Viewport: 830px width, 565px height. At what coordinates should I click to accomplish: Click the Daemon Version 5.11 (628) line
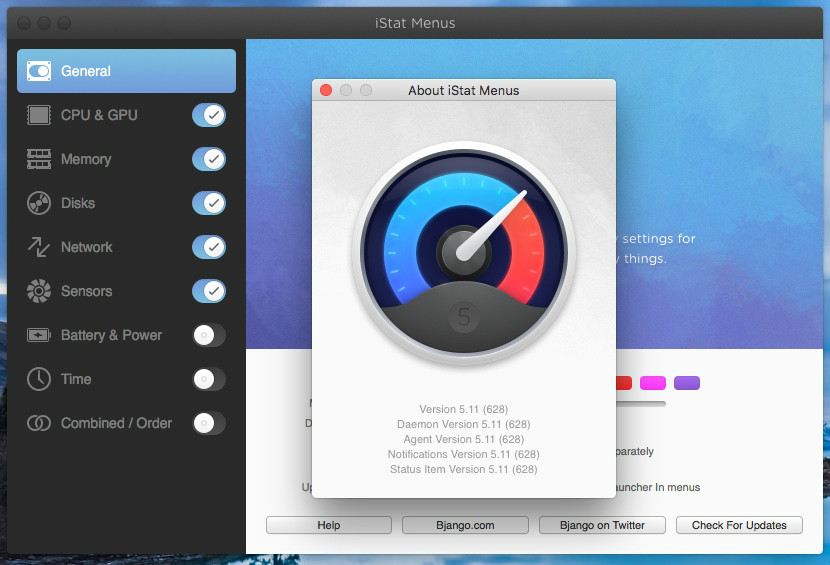tap(464, 424)
